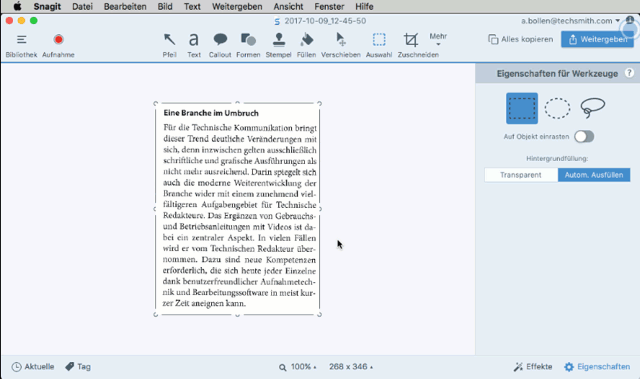Click the captured text image on canvas

tap(238, 208)
